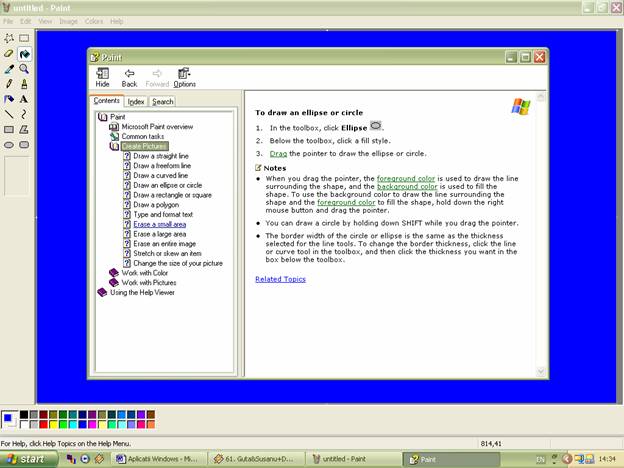Pick the Pick Color eyedropper tool
Screen dimensions: 624x468
[x=9, y=69]
